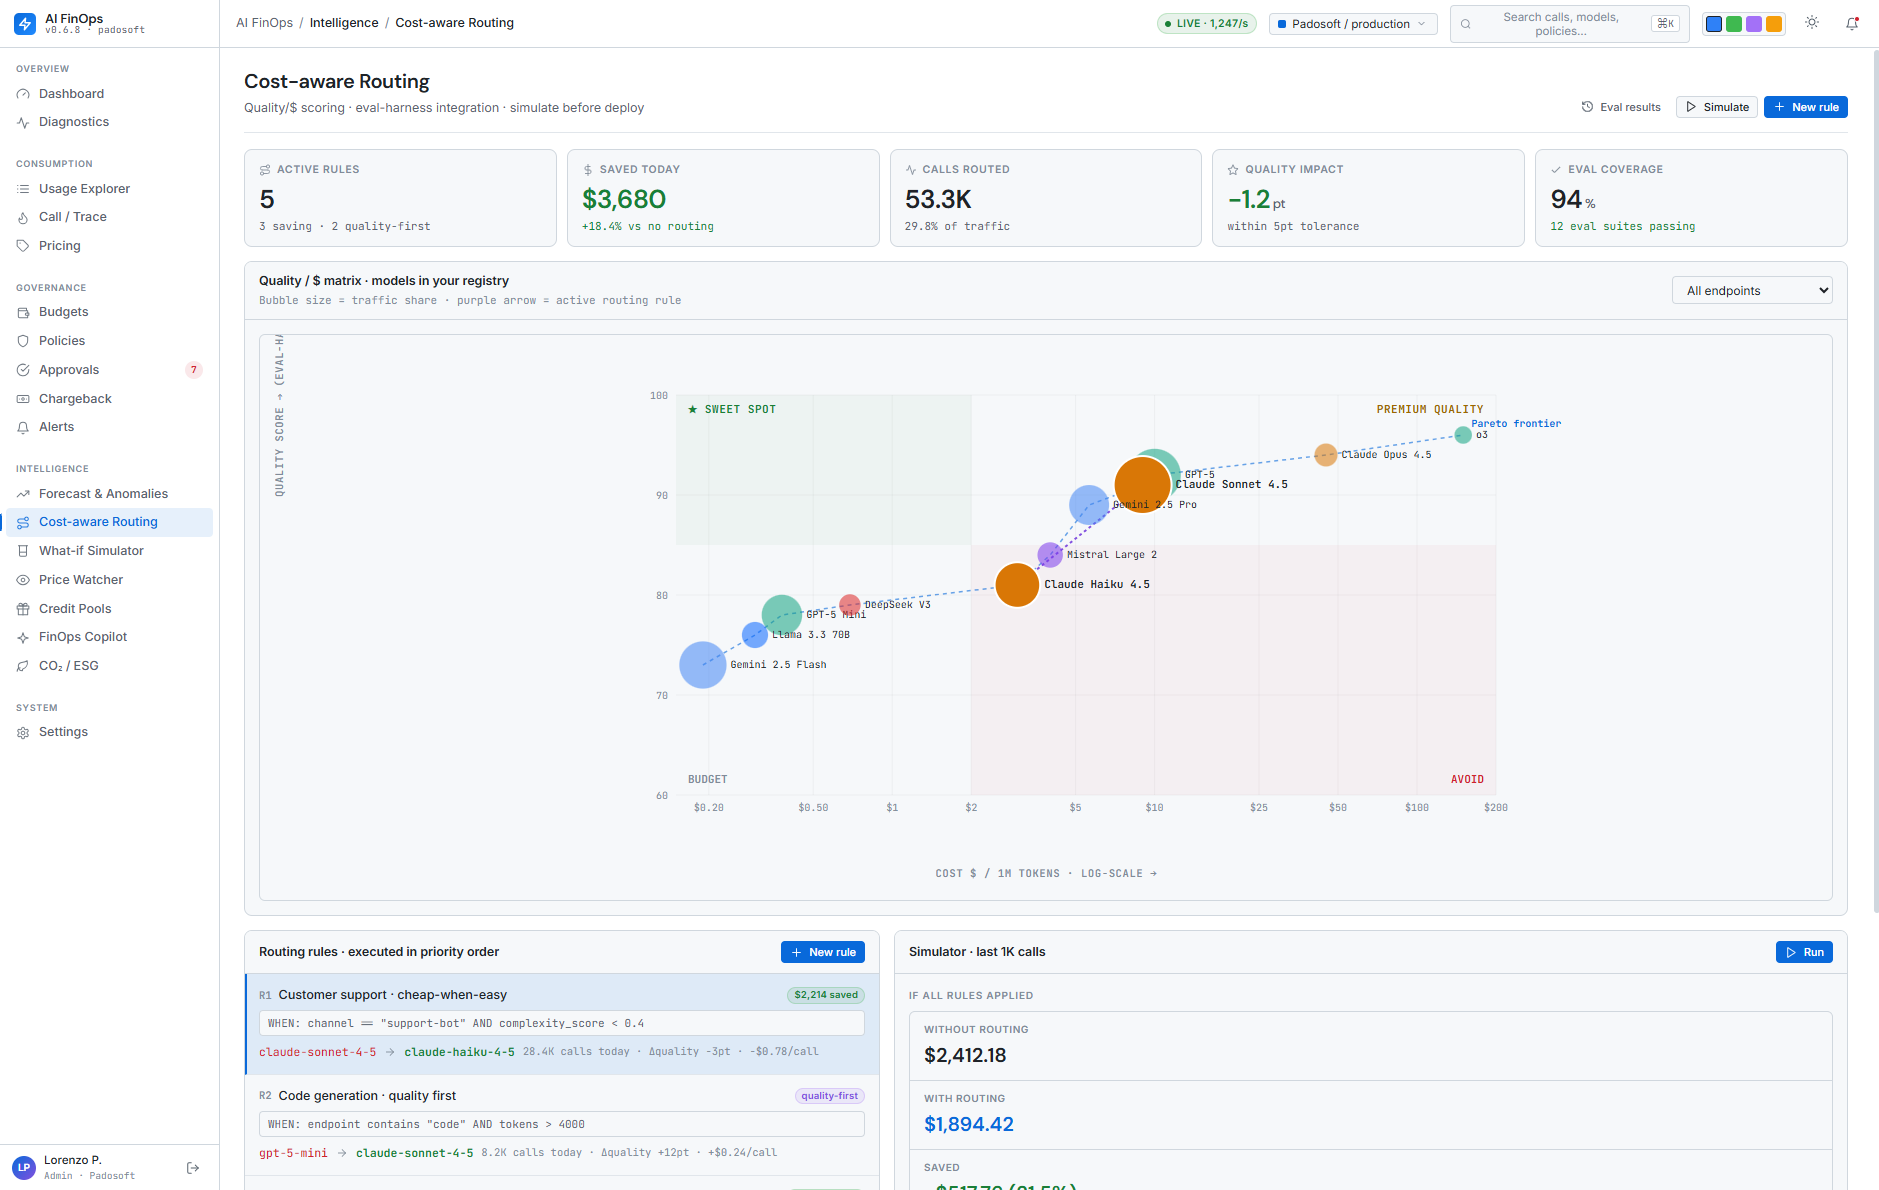Click the Eval Coverage 94% card

pyautogui.click(x=1691, y=198)
